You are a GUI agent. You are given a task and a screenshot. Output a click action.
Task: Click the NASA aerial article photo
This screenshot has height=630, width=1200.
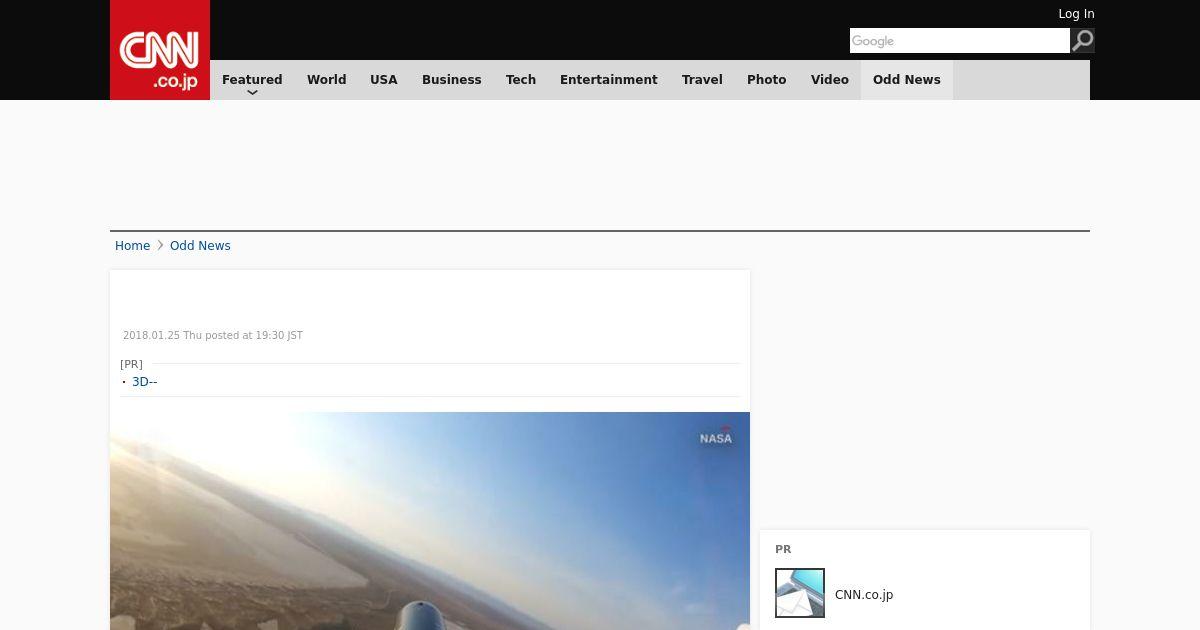tap(430, 521)
